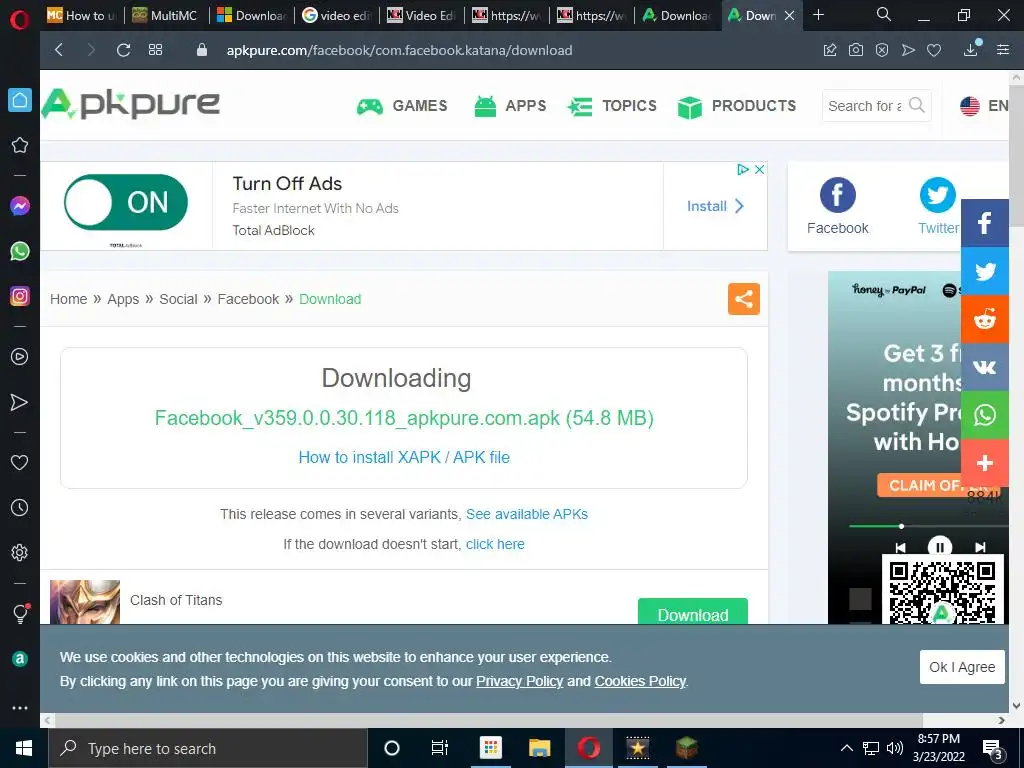This screenshot has width=1024, height=768.
Task: Go to Home breadcrumb
Action: 69,299
